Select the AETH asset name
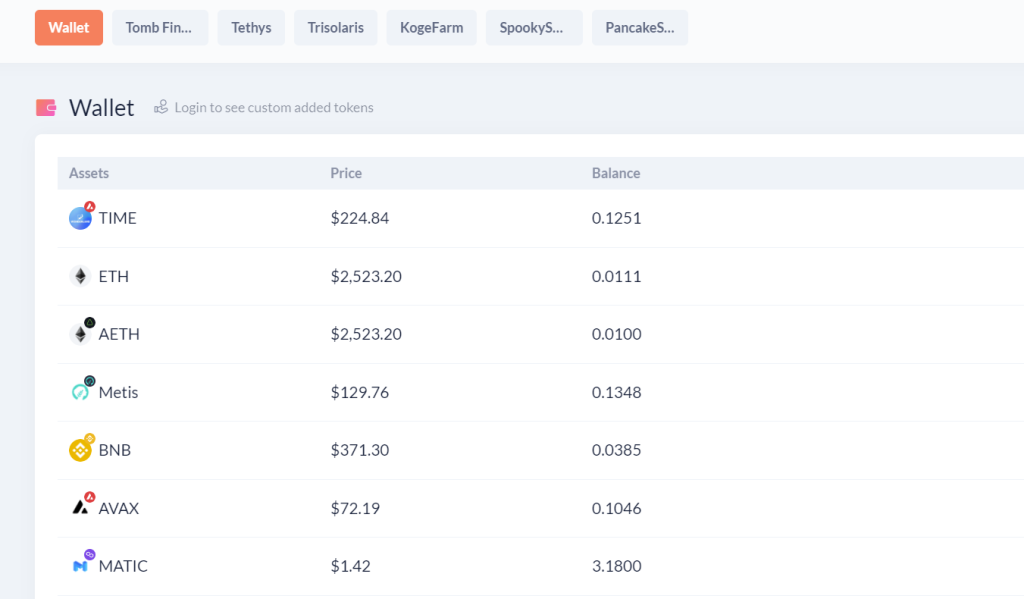1024x599 pixels. [119, 334]
